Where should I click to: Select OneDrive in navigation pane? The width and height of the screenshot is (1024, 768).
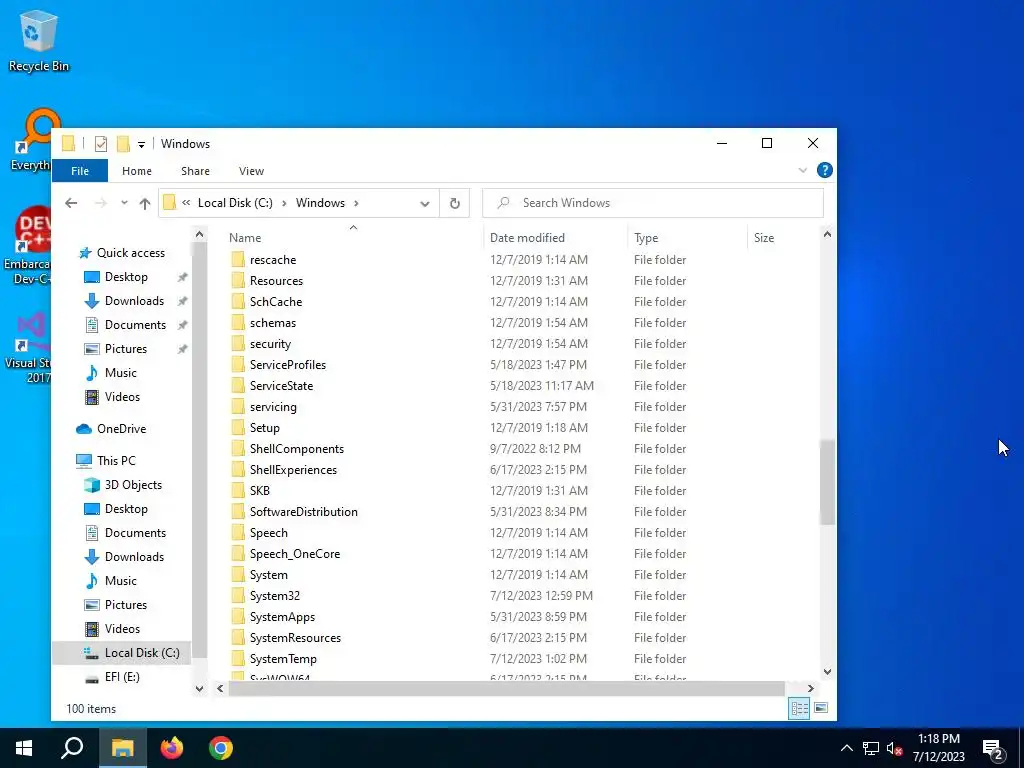[121, 429]
